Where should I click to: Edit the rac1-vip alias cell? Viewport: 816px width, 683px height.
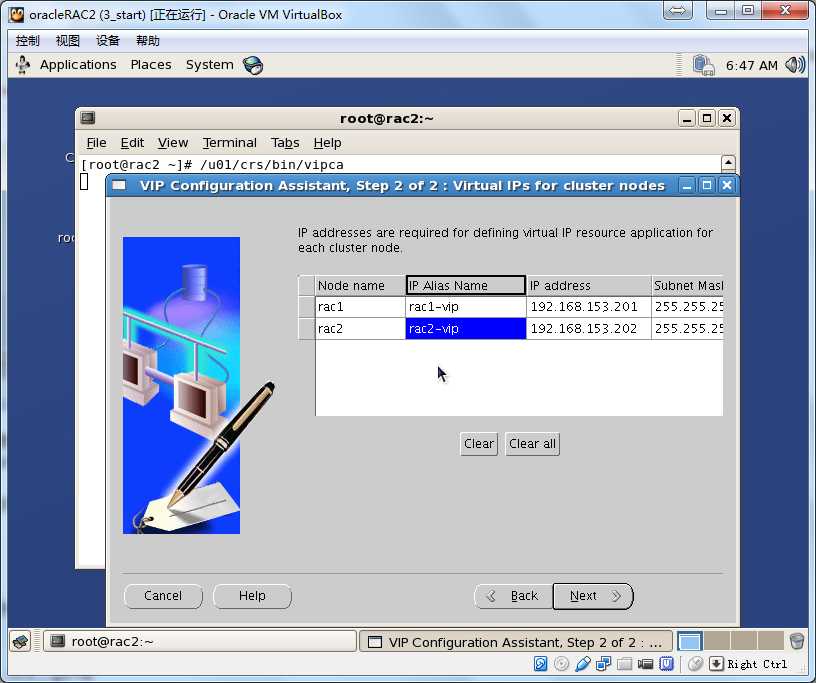(x=466, y=307)
